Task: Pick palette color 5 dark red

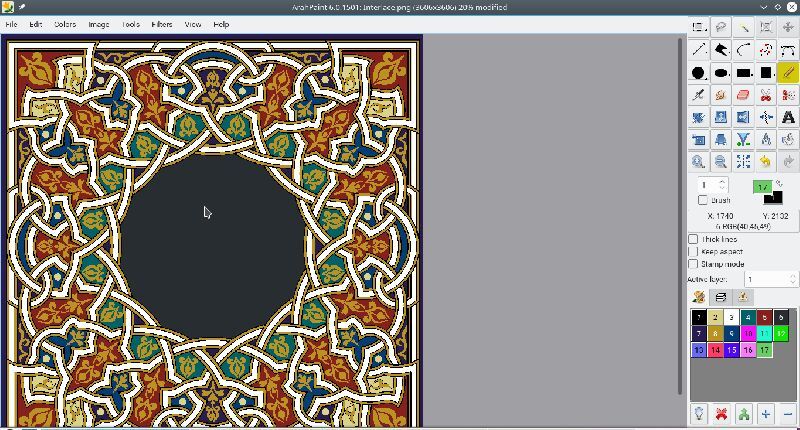Action: click(x=764, y=317)
